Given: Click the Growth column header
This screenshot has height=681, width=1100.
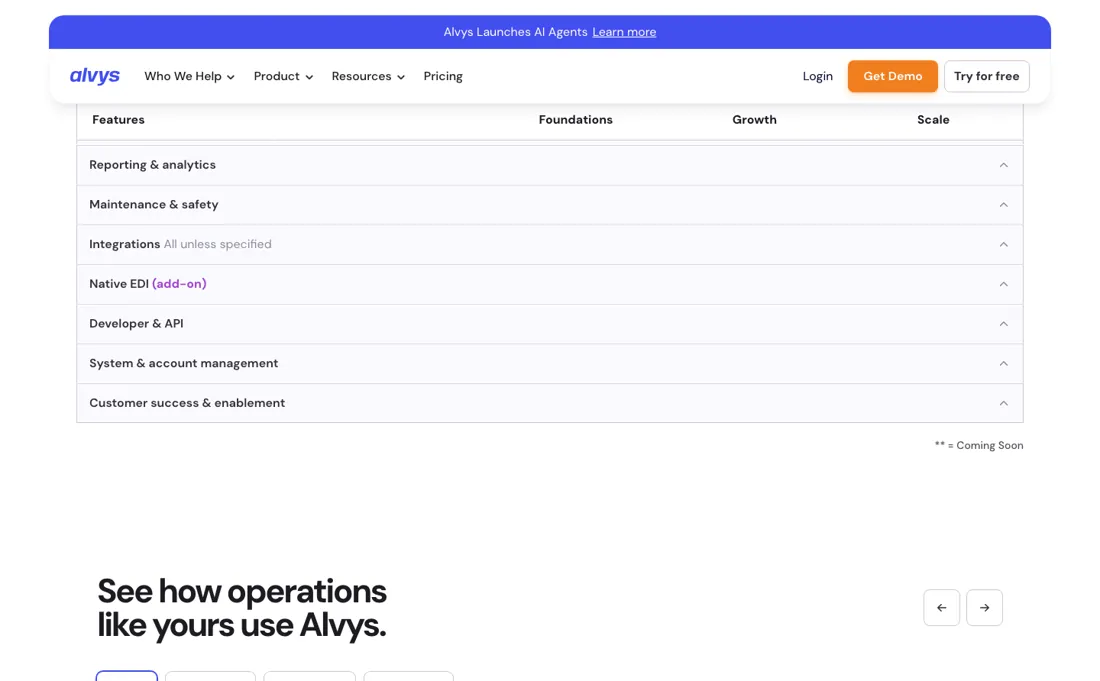Looking at the screenshot, I should 754,120.
